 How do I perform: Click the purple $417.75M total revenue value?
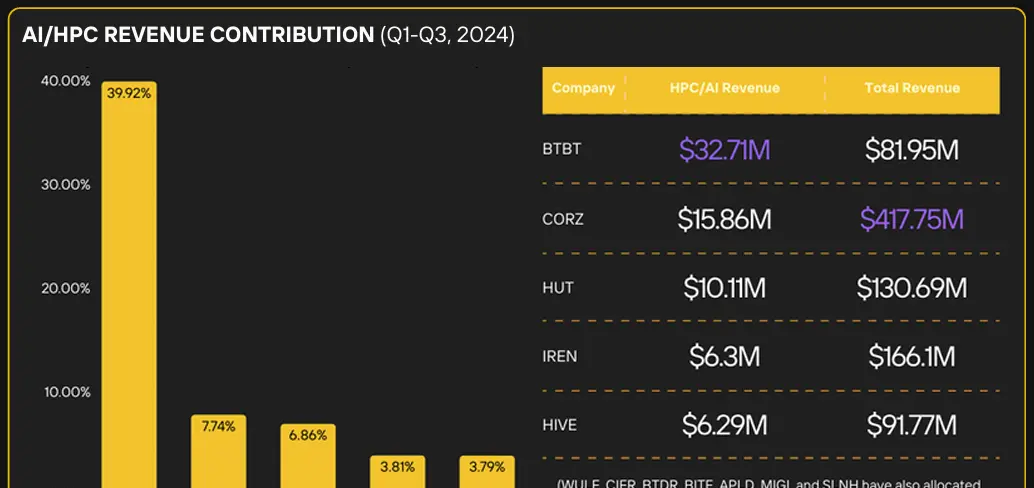[x=911, y=219]
